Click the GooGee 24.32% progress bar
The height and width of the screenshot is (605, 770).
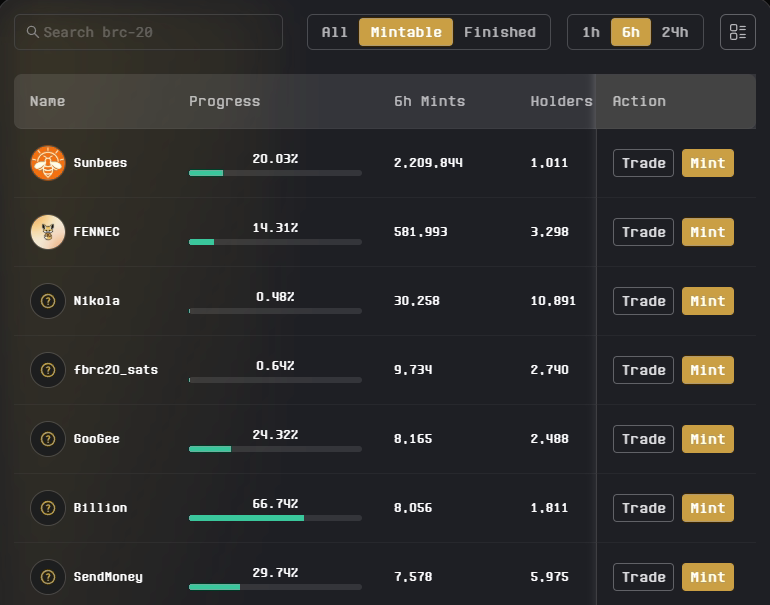click(275, 449)
